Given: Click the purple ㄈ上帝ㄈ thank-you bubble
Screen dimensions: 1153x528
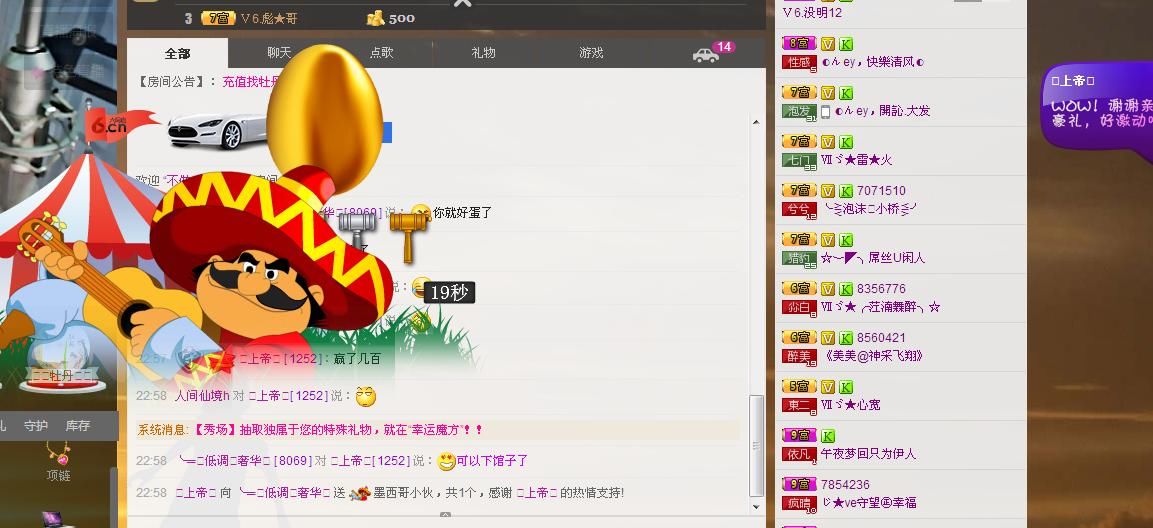Looking at the screenshot, I should [1098, 107].
